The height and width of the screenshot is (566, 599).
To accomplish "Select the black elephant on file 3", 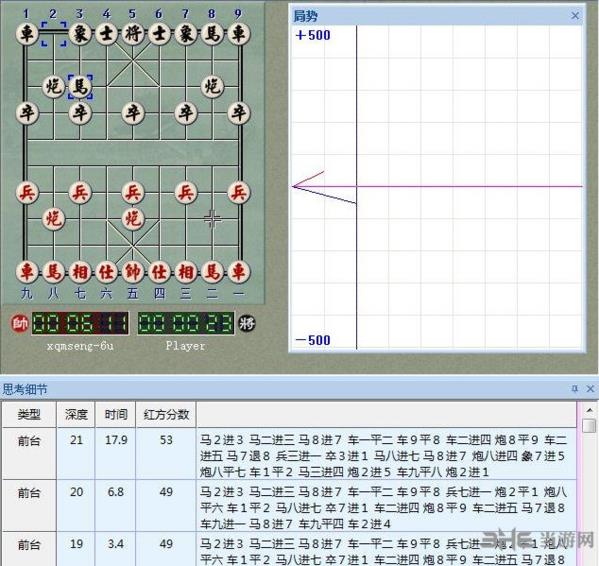I will point(80,34).
